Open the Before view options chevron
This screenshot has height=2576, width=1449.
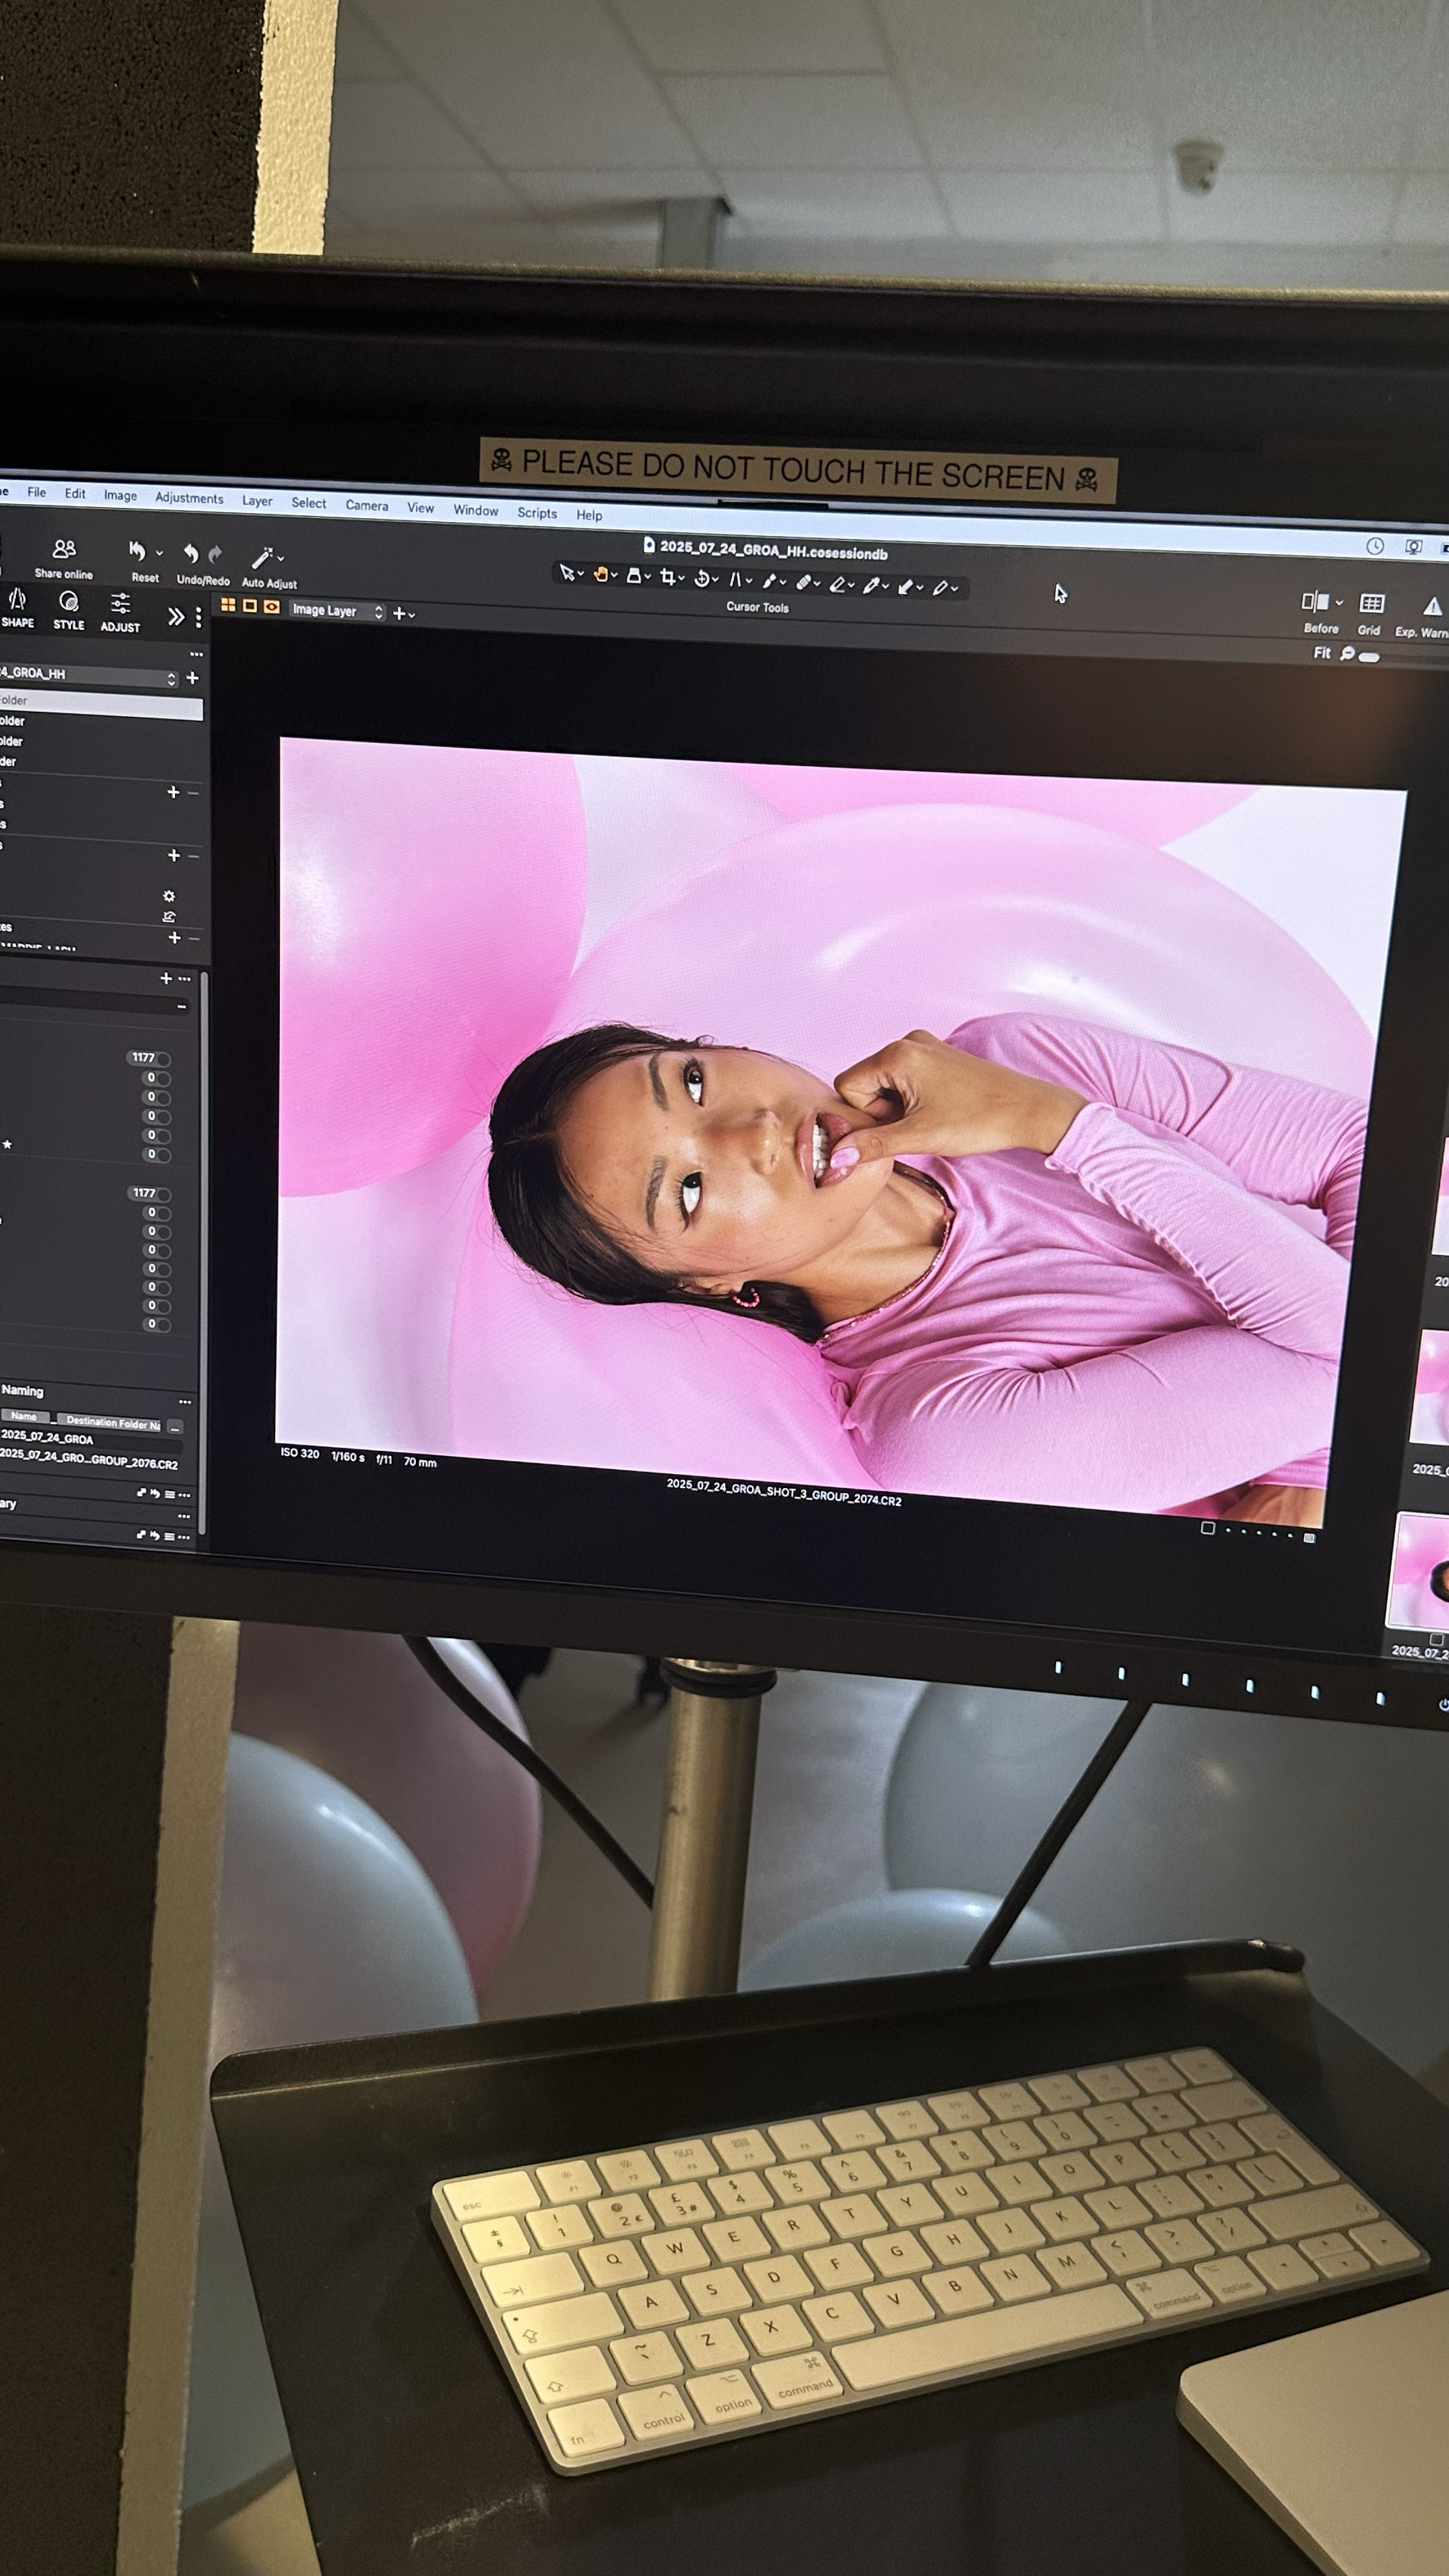coord(1339,603)
